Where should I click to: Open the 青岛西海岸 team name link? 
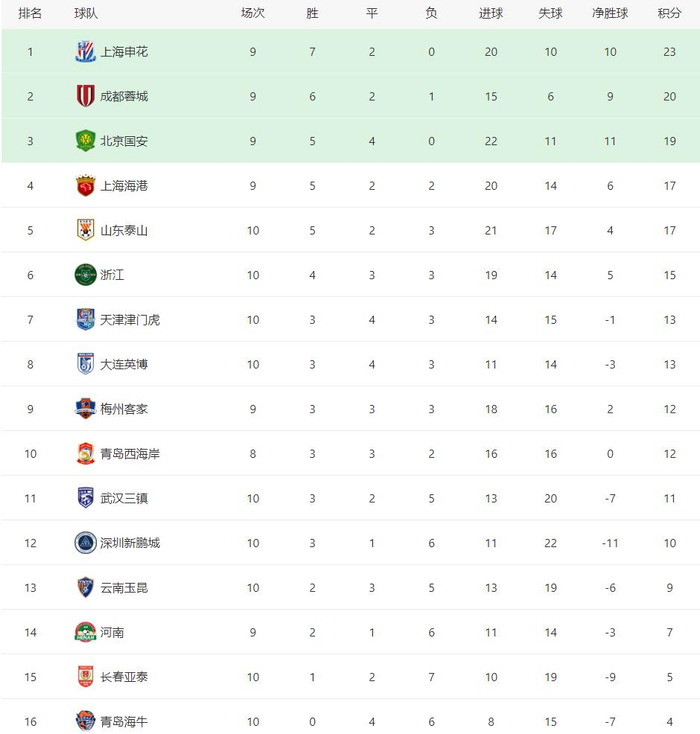130,454
